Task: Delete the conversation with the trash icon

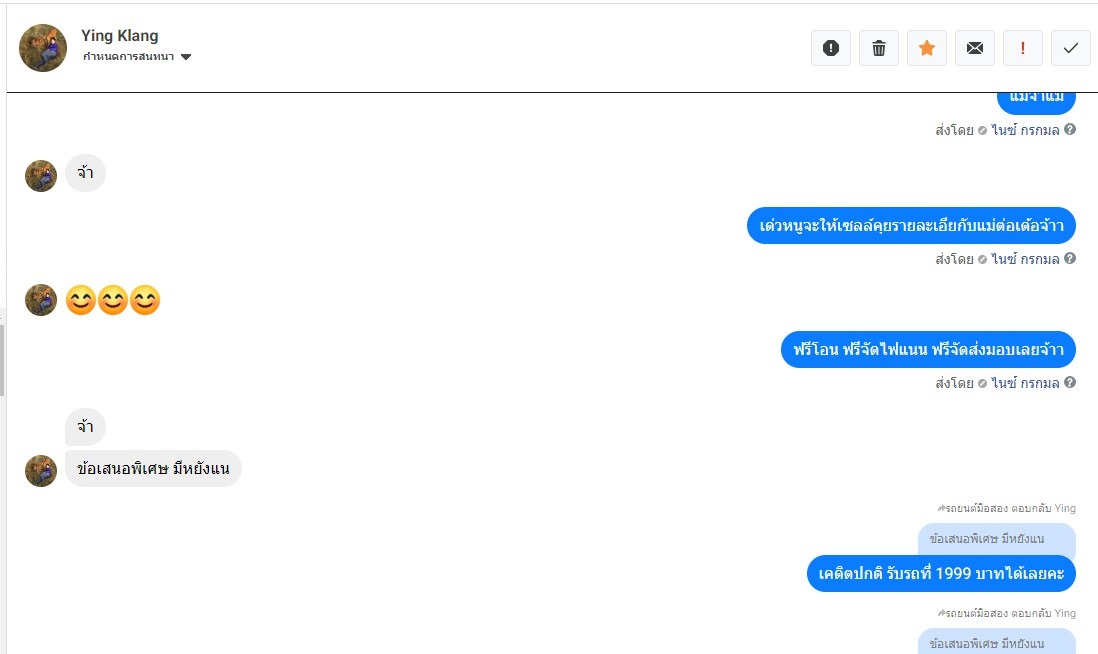Action: (879, 48)
